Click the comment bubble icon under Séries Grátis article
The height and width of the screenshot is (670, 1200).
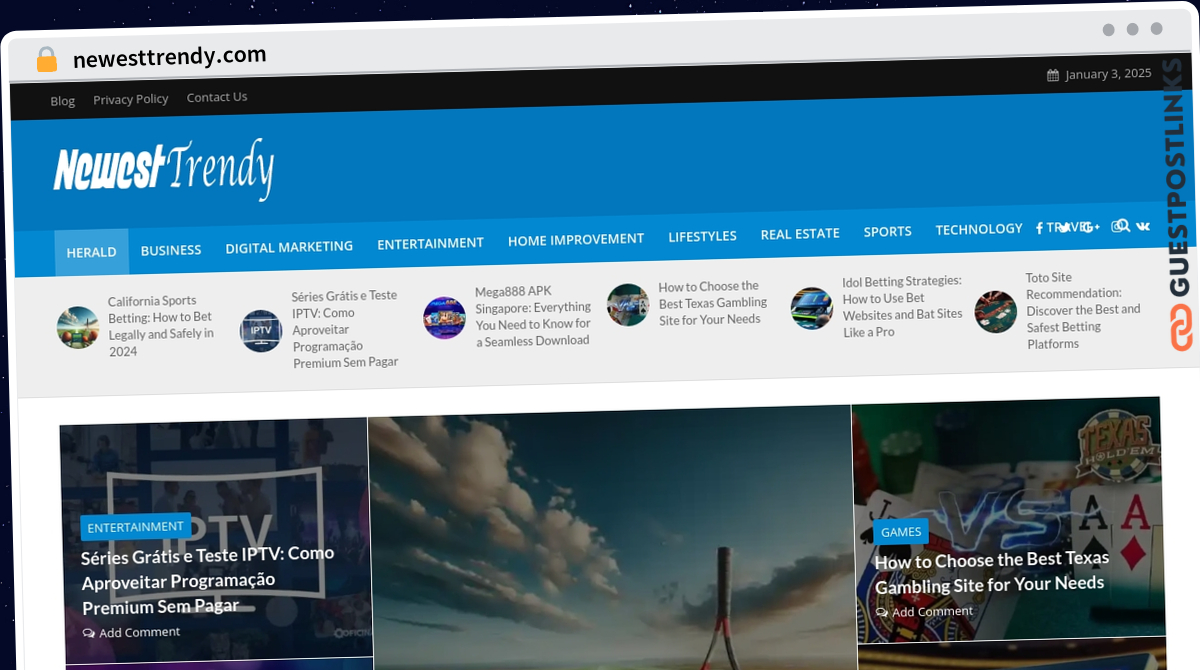point(89,633)
